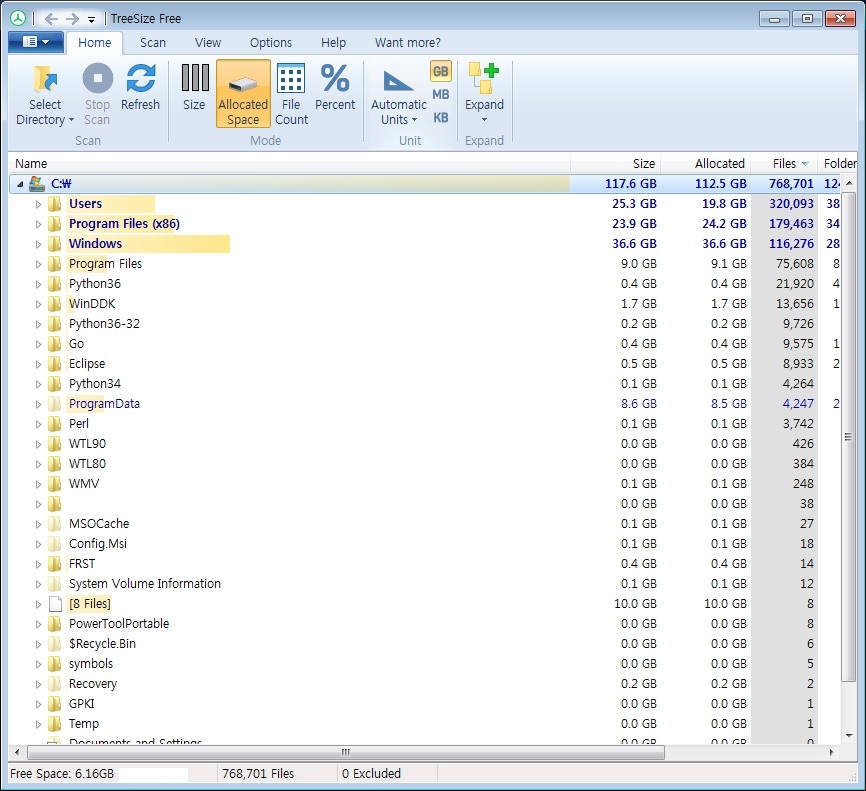Select GB unit

pyautogui.click(x=440, y=71)
